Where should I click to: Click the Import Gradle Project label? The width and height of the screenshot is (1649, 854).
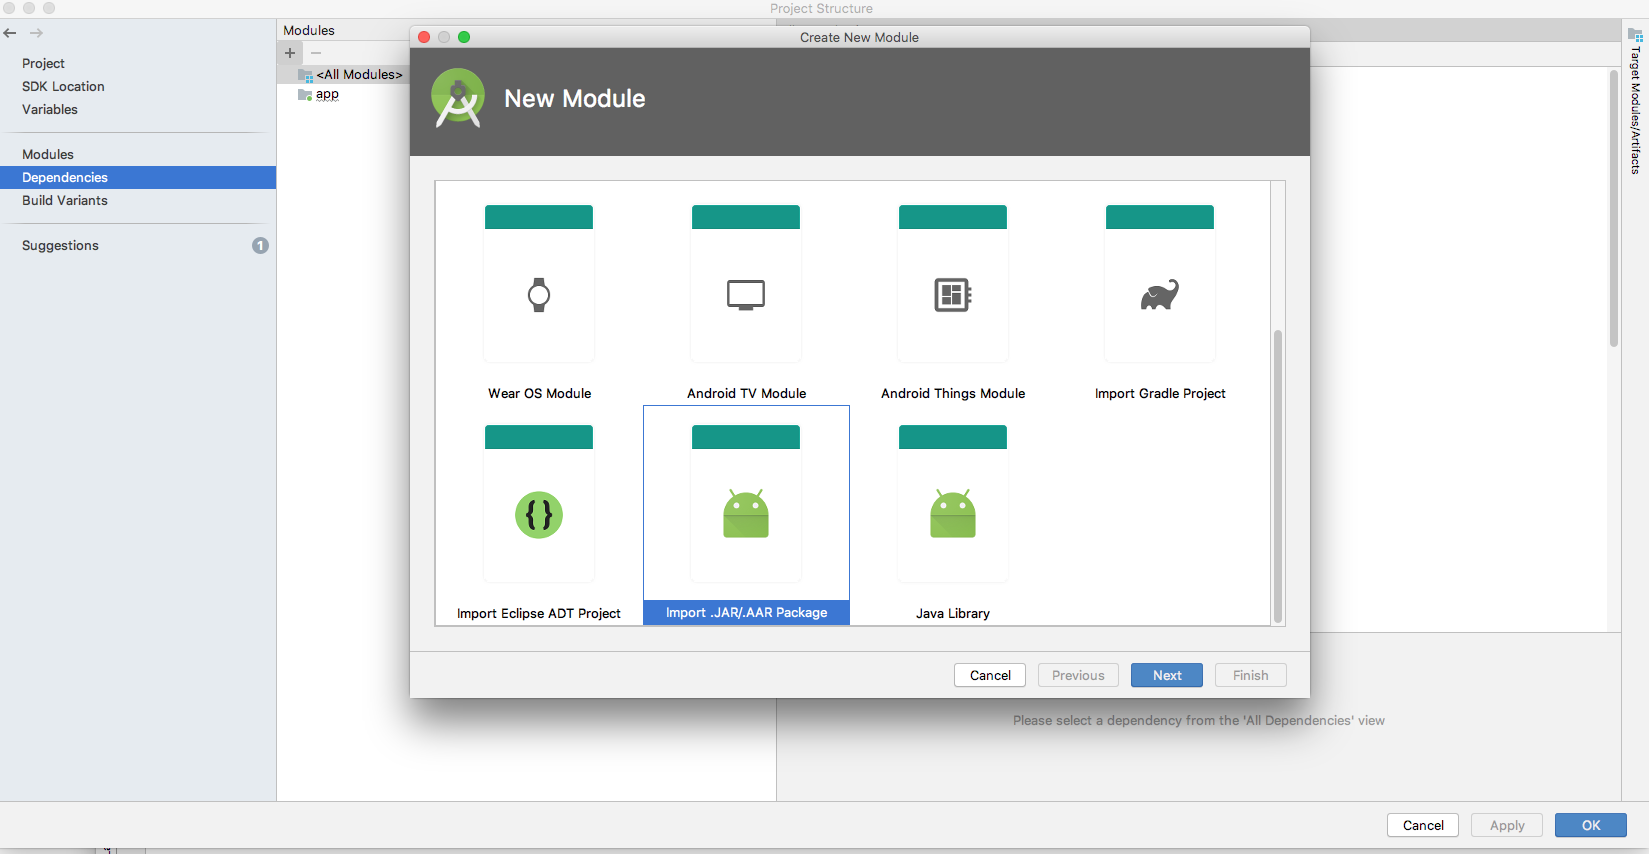1160,393
